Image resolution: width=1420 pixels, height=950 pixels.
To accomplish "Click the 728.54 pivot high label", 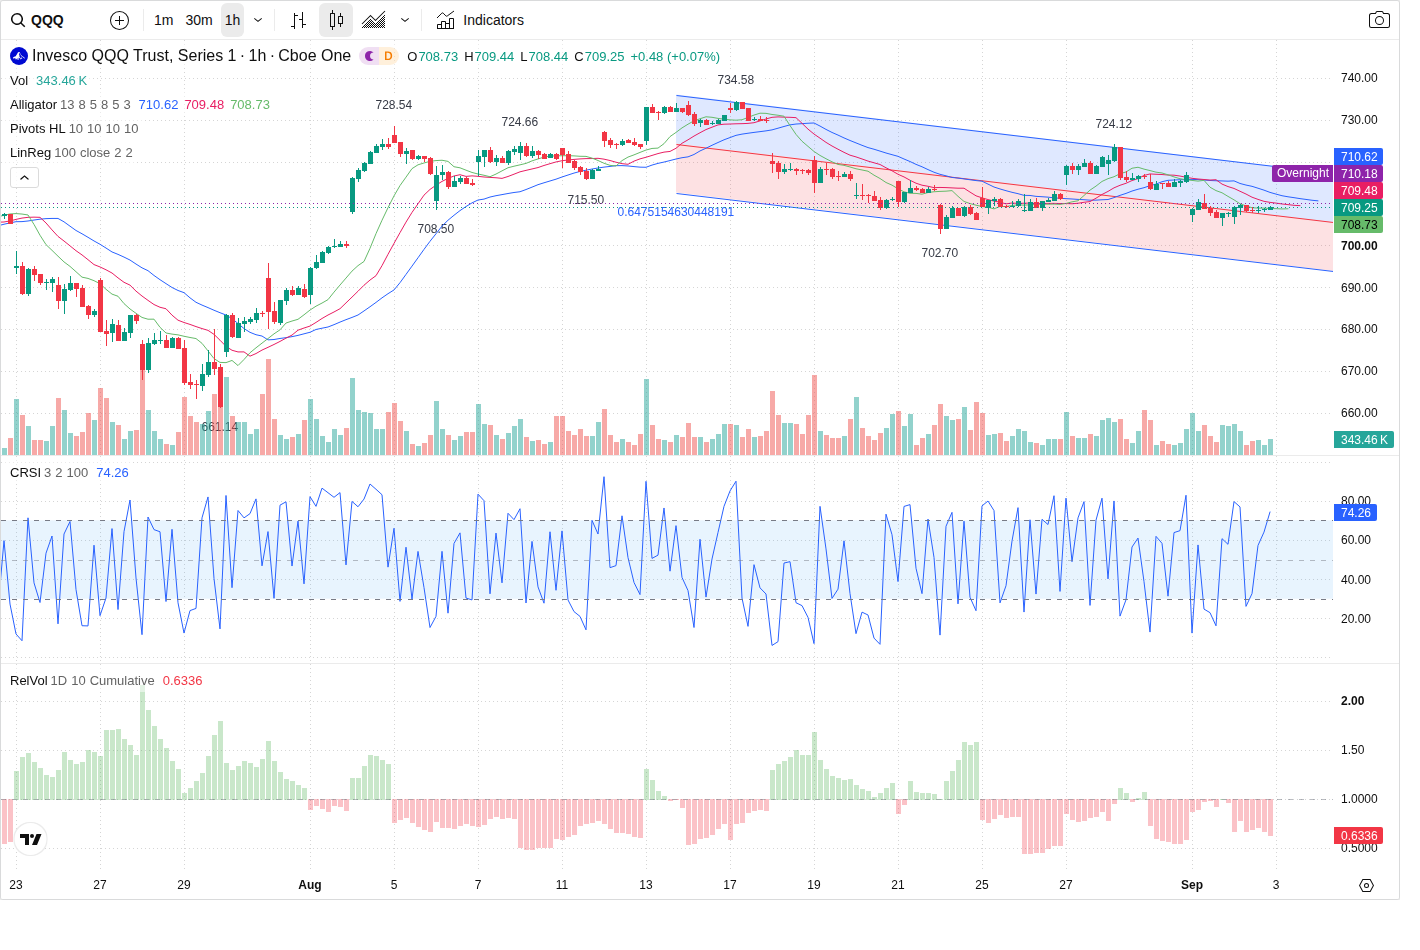I will [x=394, y=105].
